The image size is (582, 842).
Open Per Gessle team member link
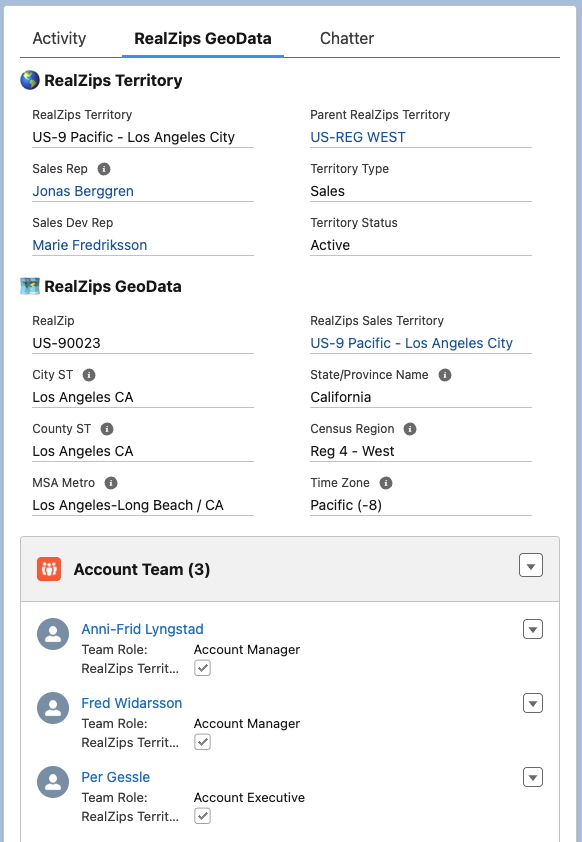point(115,777)
